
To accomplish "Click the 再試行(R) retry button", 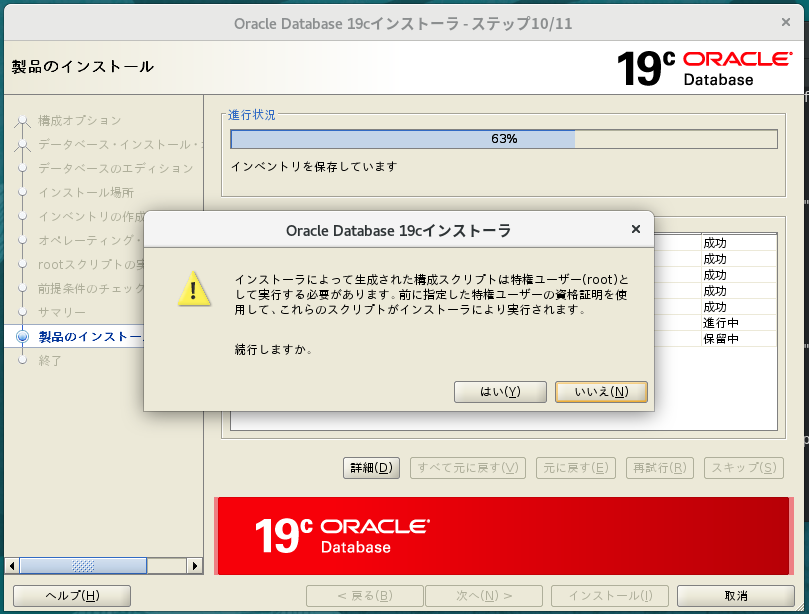I will 660,468.
